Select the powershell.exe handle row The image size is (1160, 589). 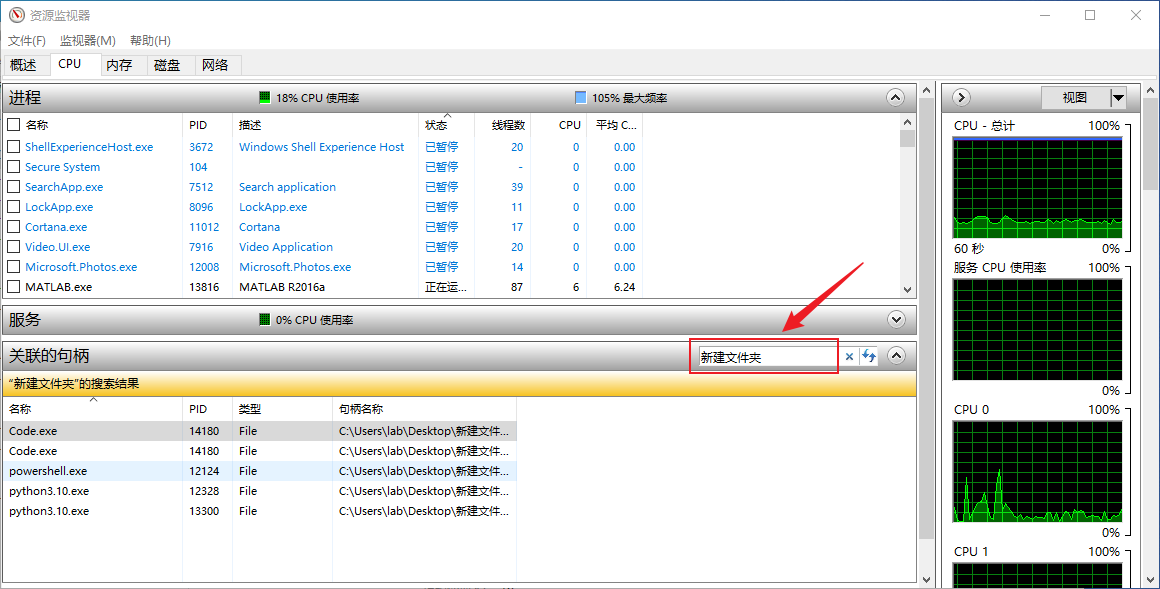(259, 471)
